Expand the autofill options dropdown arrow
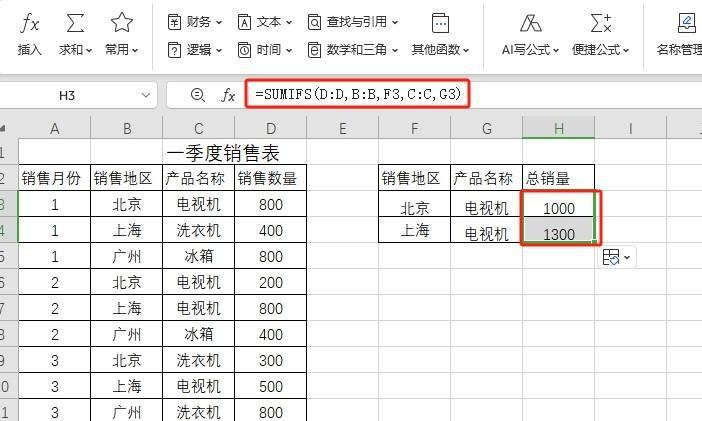This screenshot has width=702, height=421. point(627,258)
